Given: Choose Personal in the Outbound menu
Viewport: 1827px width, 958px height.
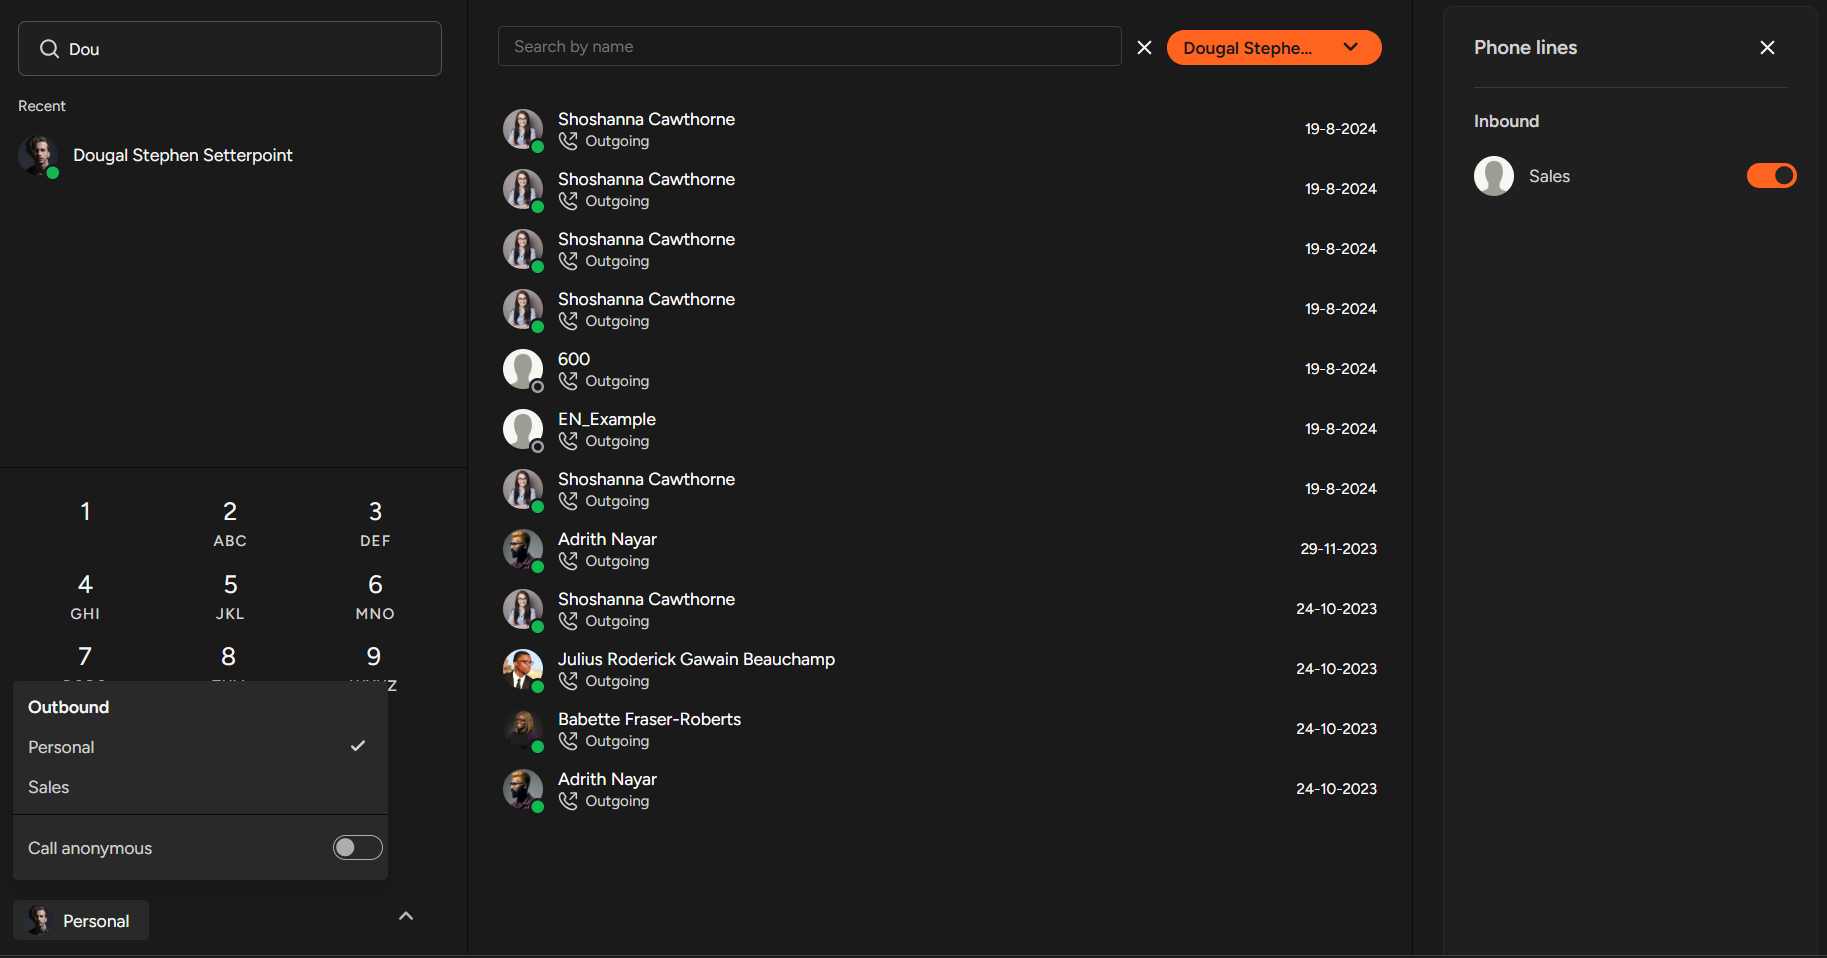Looking at the screenshot, I should tap(61, 747).
